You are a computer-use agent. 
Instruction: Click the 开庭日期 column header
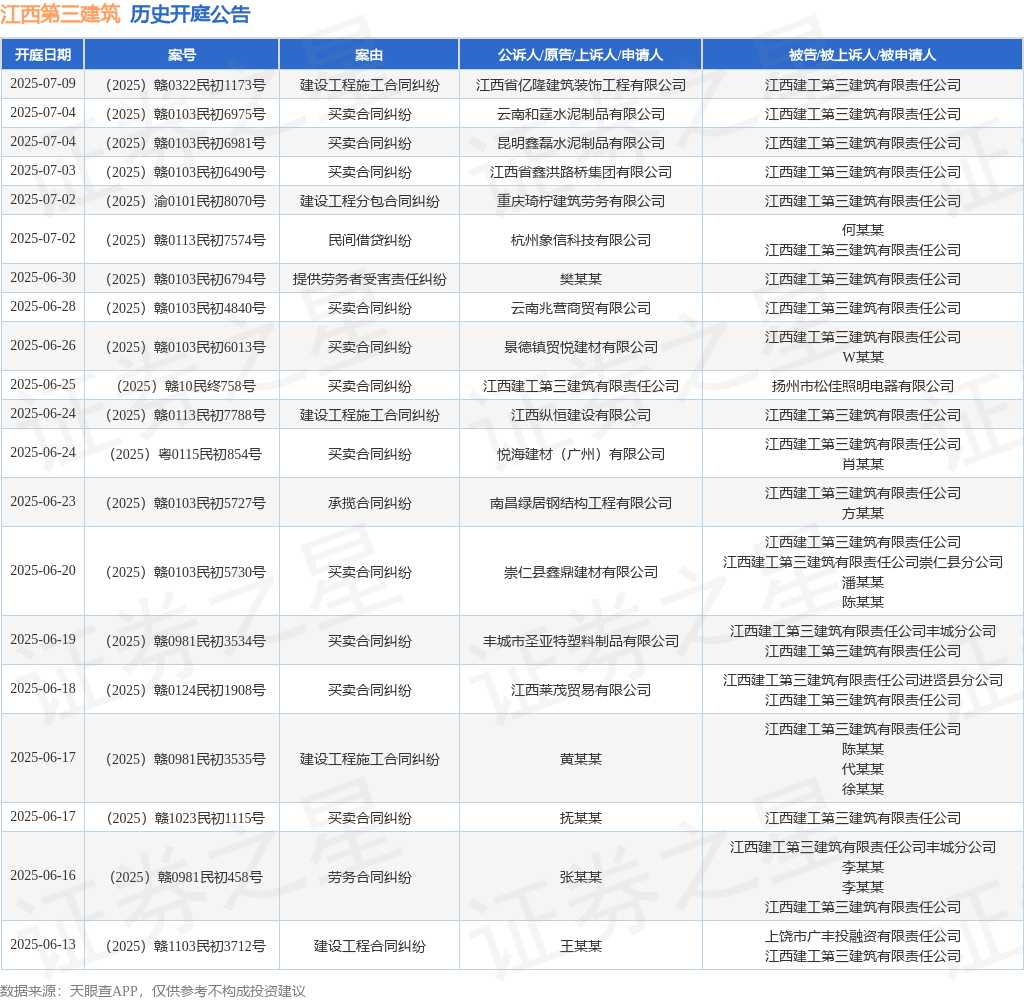pos(43,55)
